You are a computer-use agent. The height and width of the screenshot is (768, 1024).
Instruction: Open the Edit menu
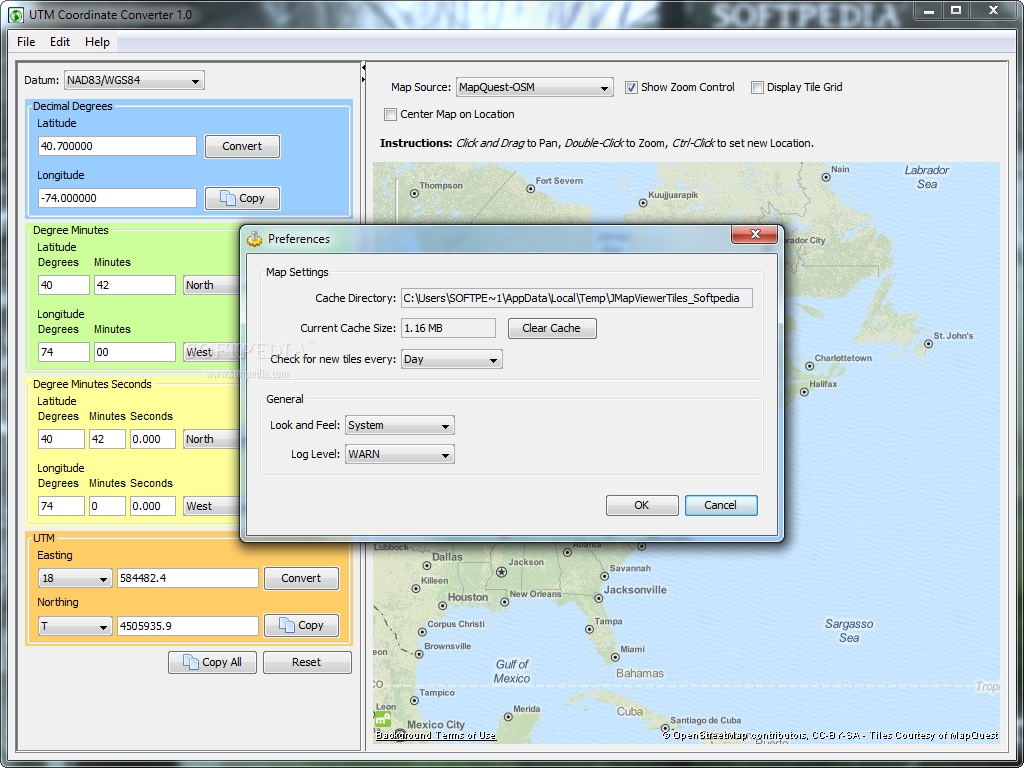[60, 42]
